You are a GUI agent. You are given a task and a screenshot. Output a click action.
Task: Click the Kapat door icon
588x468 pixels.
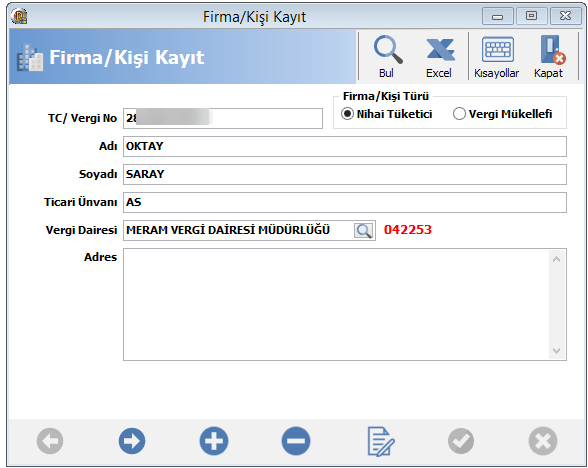point(549,56)
